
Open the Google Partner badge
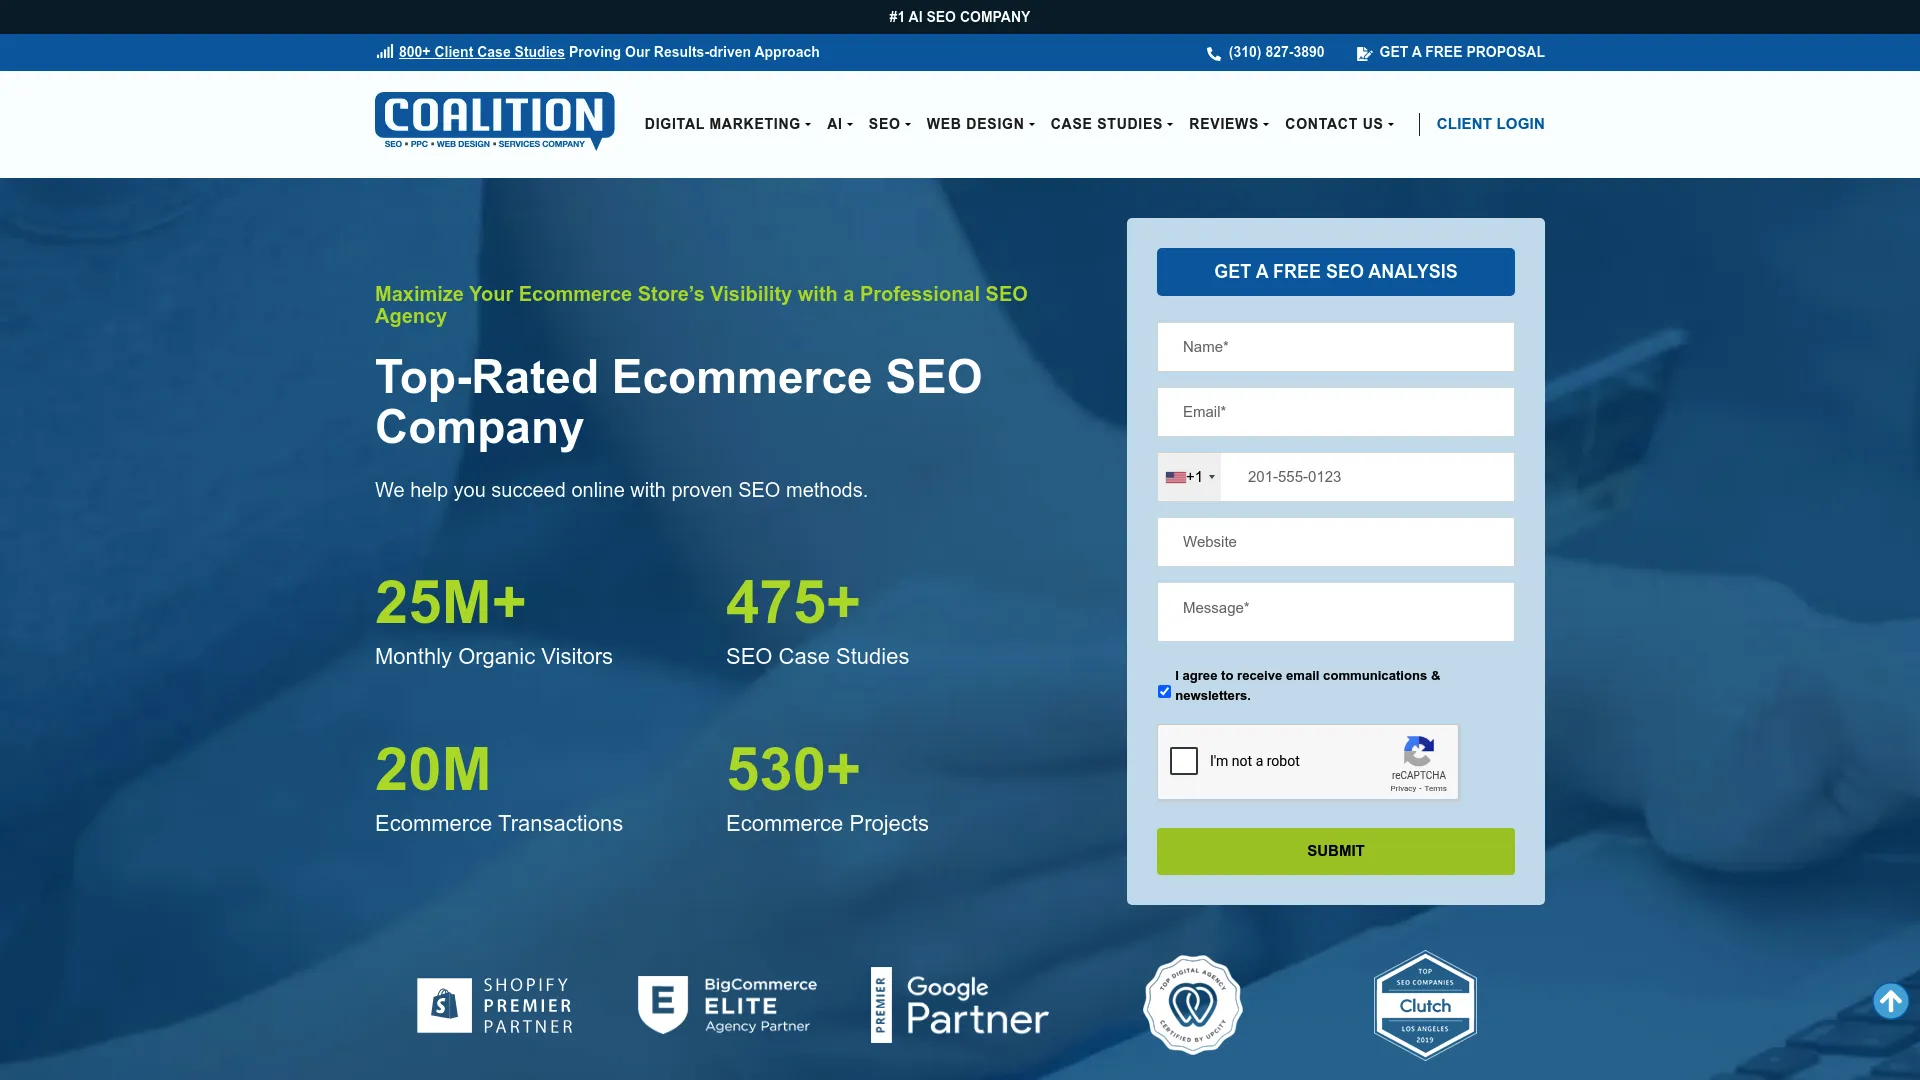(x=959, y=1004)
